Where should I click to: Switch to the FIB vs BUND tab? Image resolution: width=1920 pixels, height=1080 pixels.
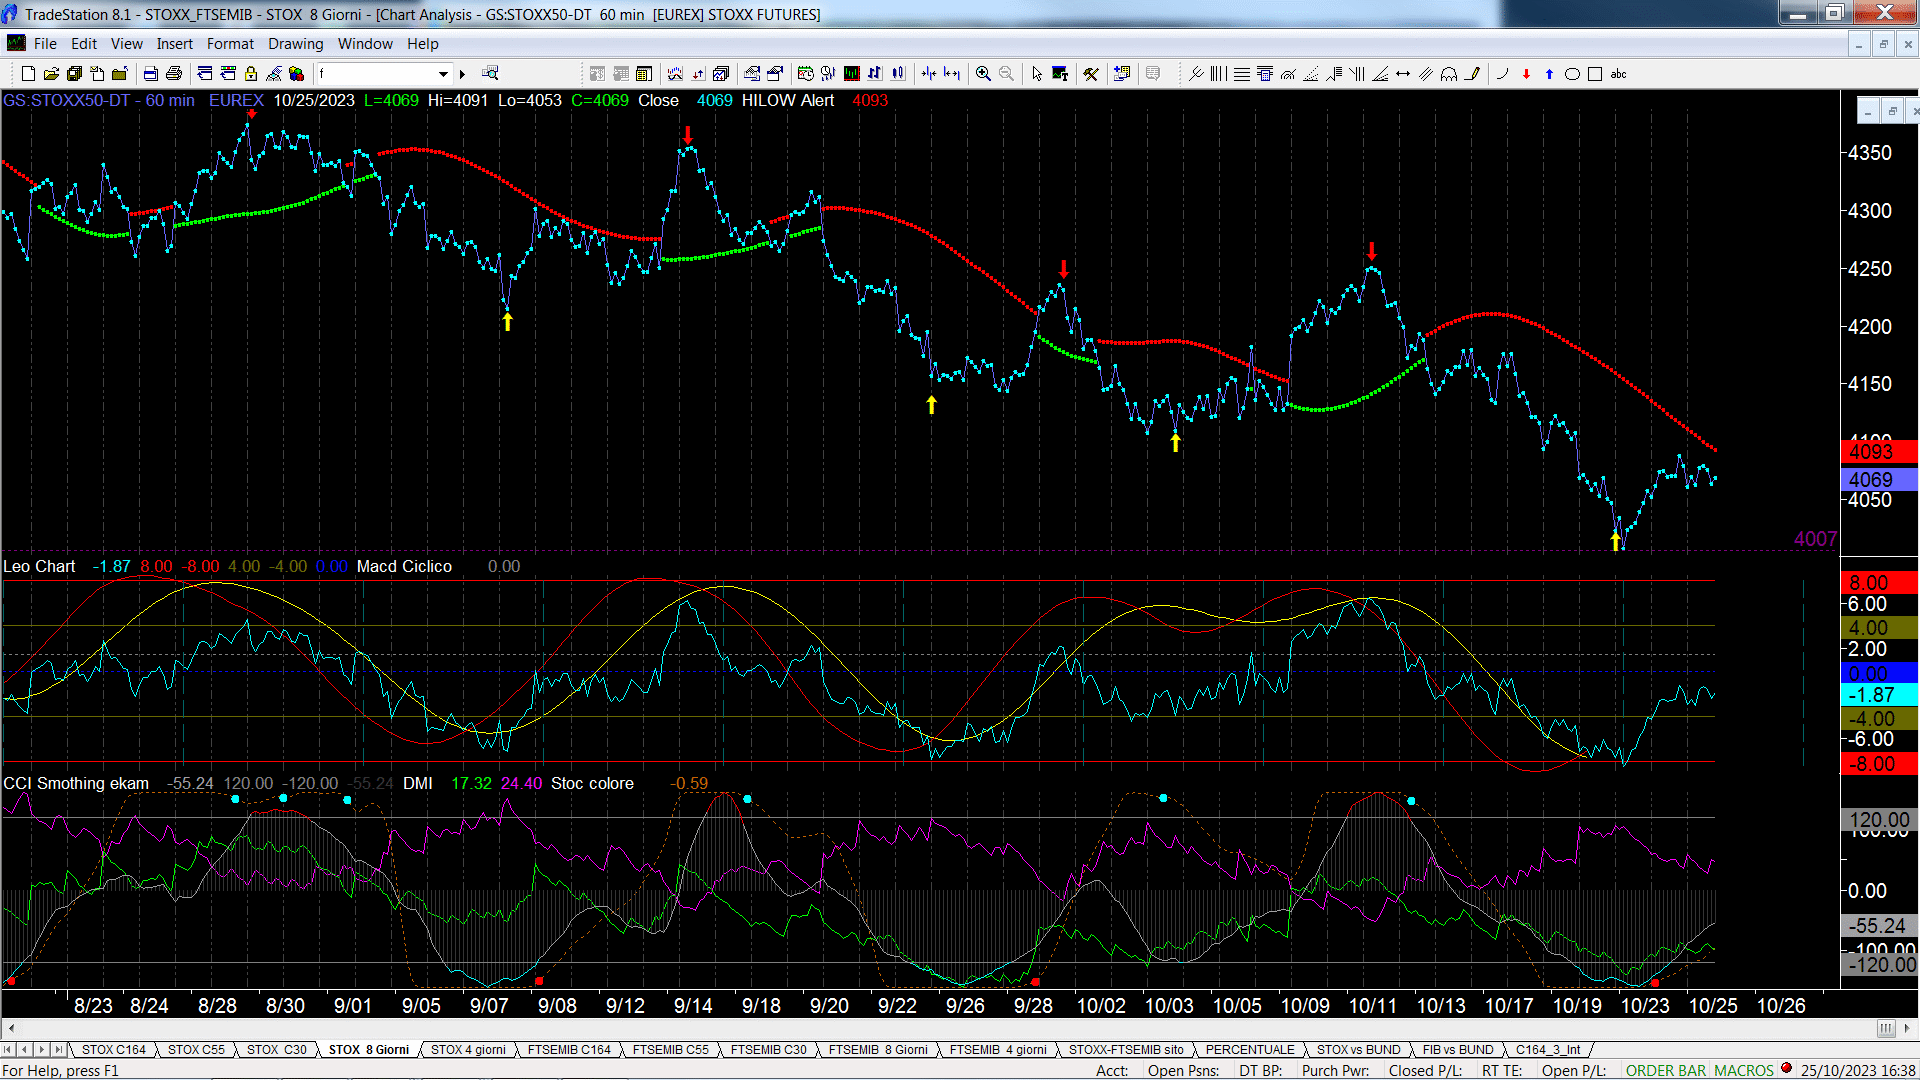(x=1458, y=1049)
